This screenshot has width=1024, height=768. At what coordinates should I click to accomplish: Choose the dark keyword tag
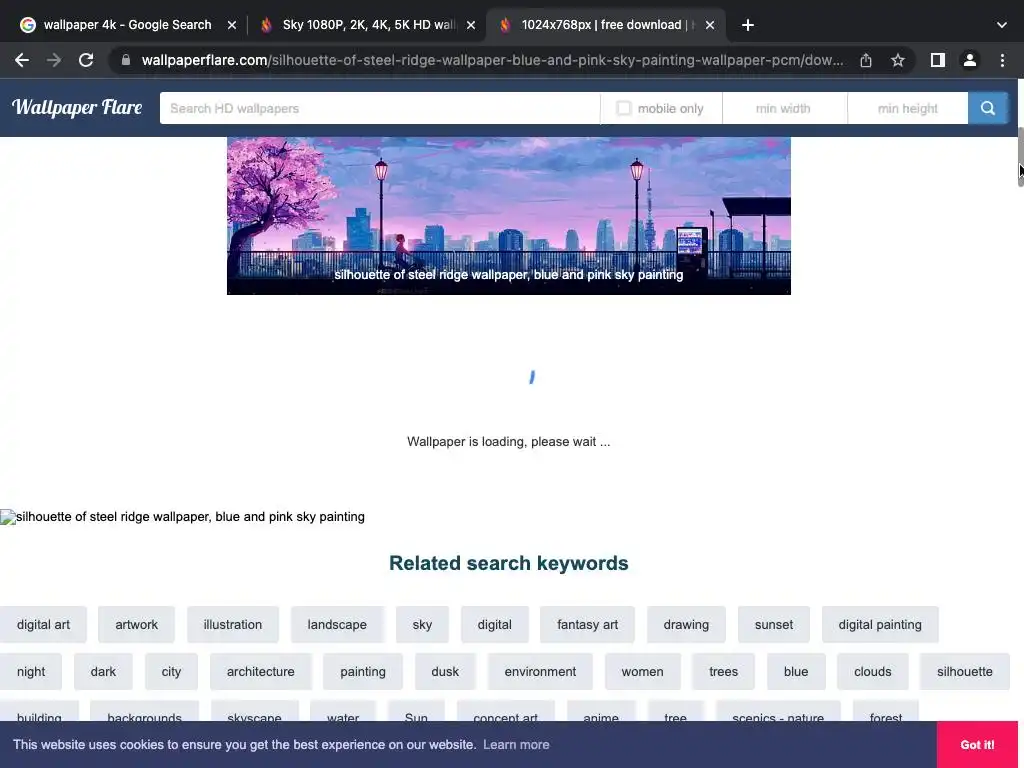coord(103,671)
